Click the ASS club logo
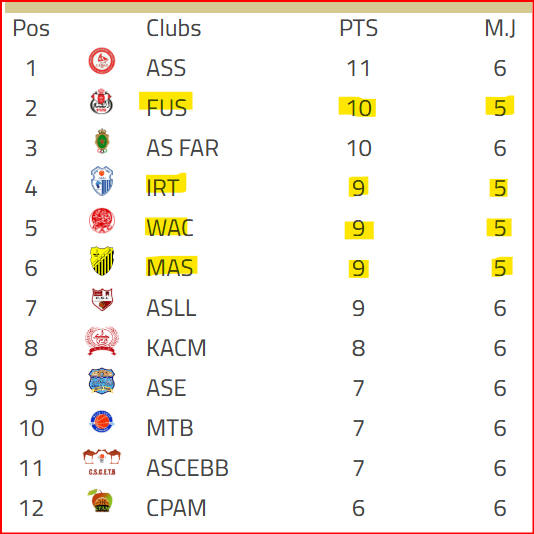534x534 pixels. point(101,61)
